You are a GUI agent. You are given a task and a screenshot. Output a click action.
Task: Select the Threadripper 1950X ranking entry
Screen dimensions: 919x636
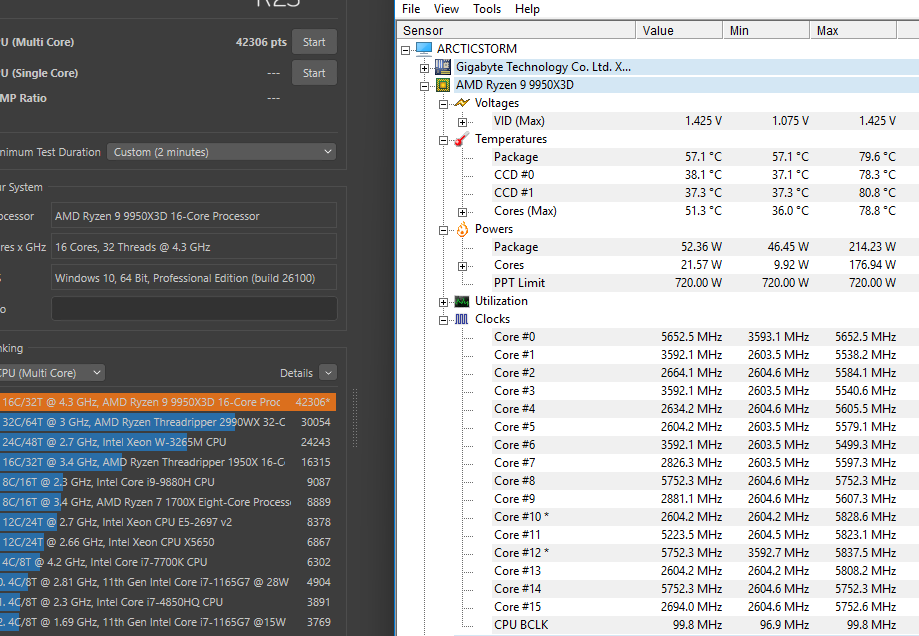(x=168, y=462)
